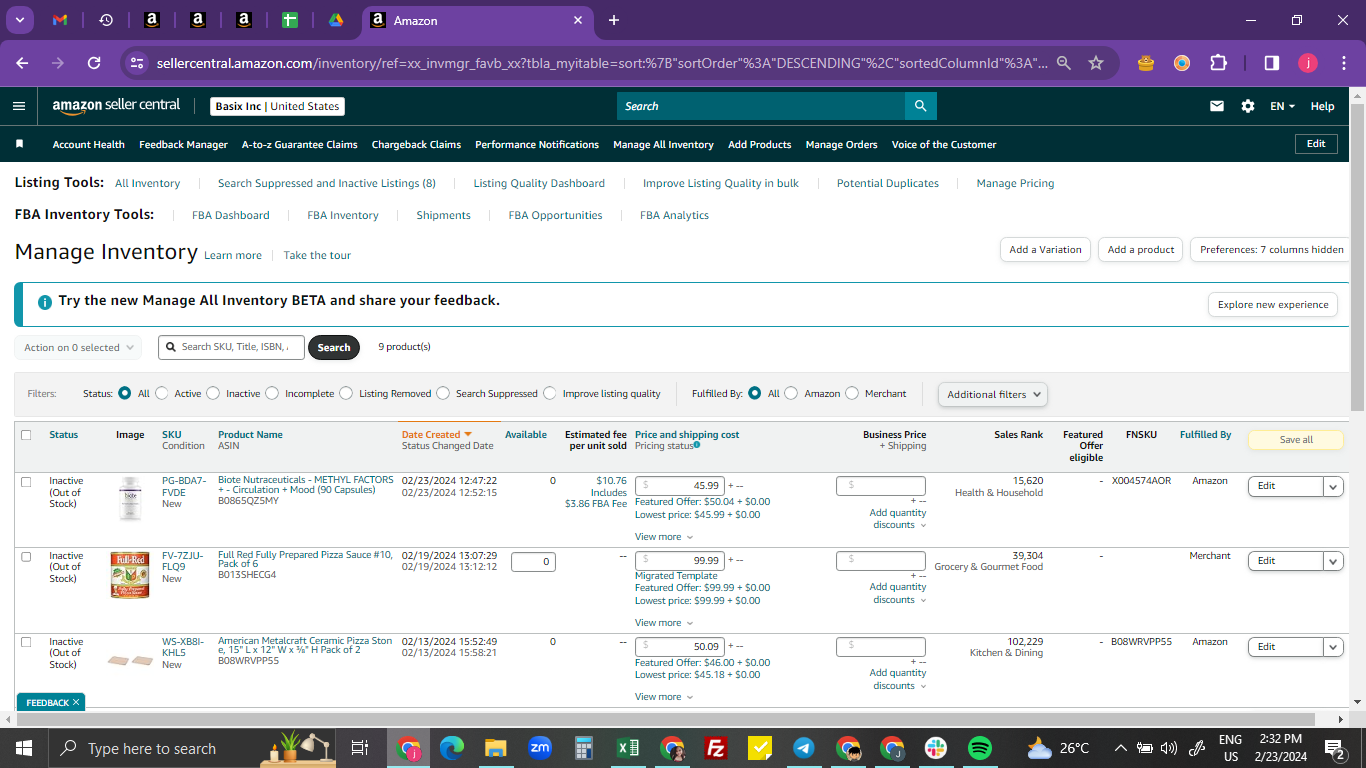This screenshot has width=1366, height=768.
Task: Reload the page in Chrome
Action: [x=94, y=63]
